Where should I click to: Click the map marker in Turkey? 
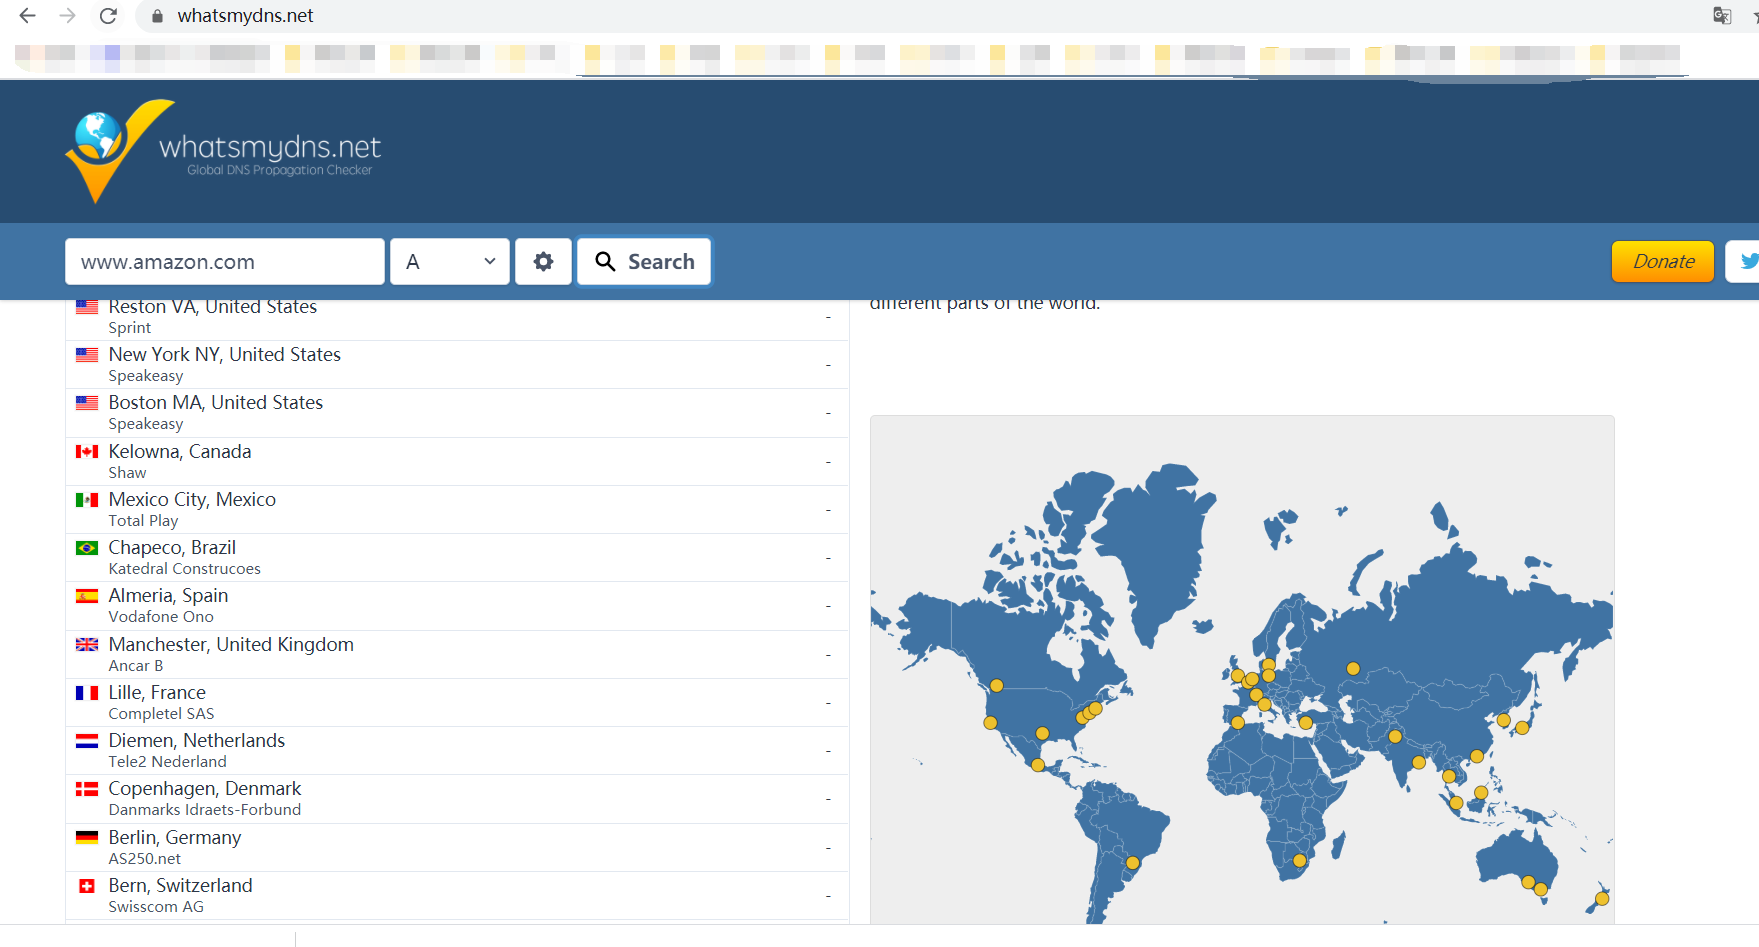pyautogui.click(x=1306, y=723)
